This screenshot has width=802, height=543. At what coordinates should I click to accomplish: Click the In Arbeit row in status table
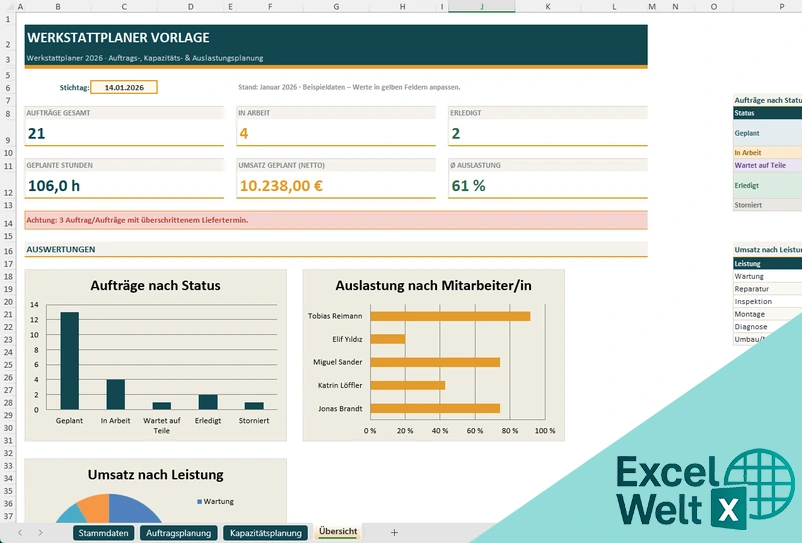point(767,152)
